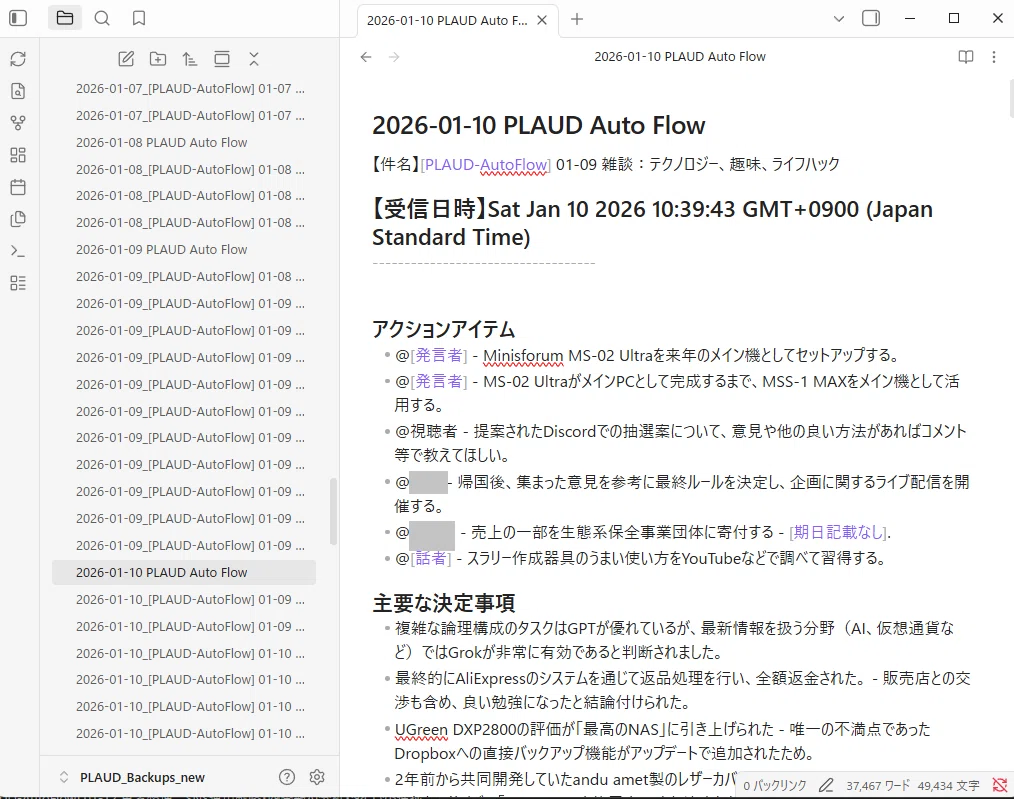1014x799 pixels.
Task: Click the アクションアイテム heading
Action: (444, 330)
